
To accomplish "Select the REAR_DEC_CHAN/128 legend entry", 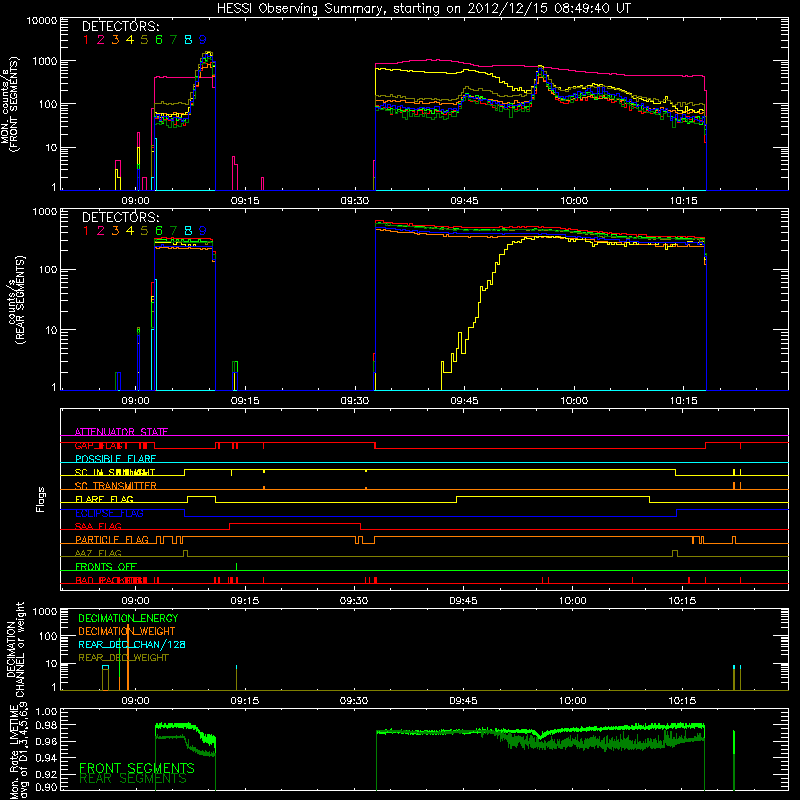I will [x=132, y=644].
